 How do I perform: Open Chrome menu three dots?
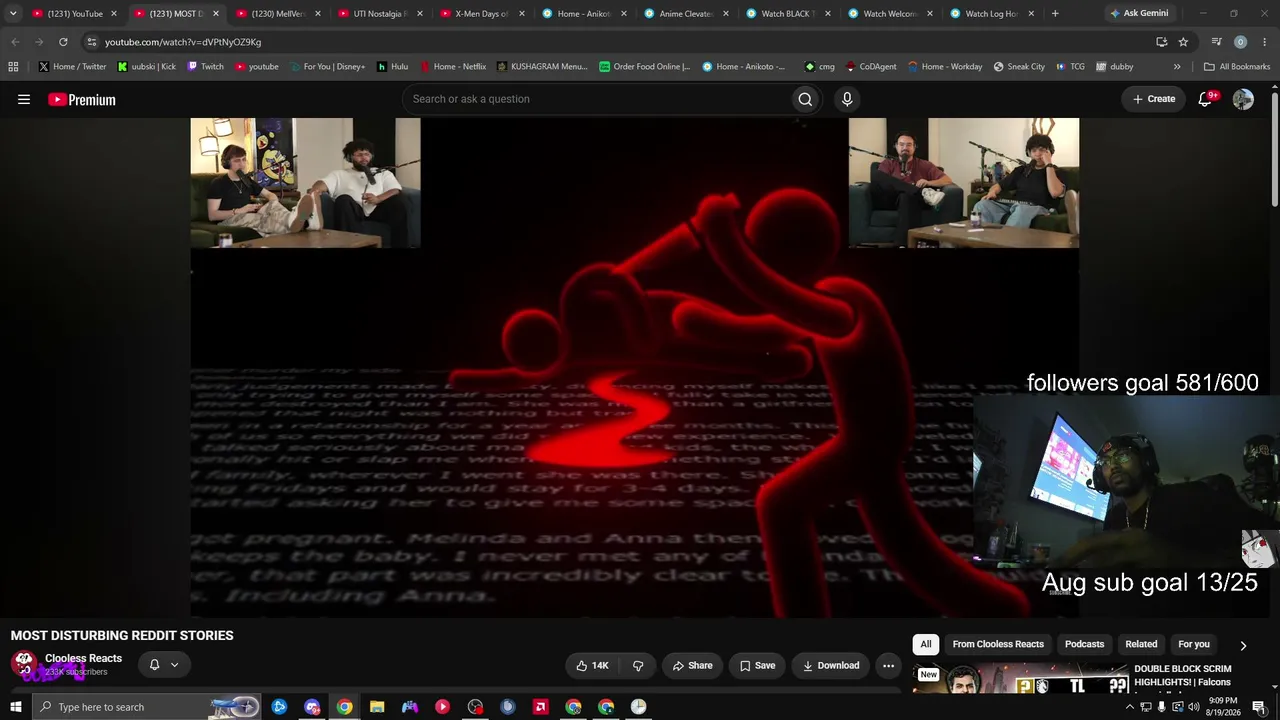click(1265, 42)
